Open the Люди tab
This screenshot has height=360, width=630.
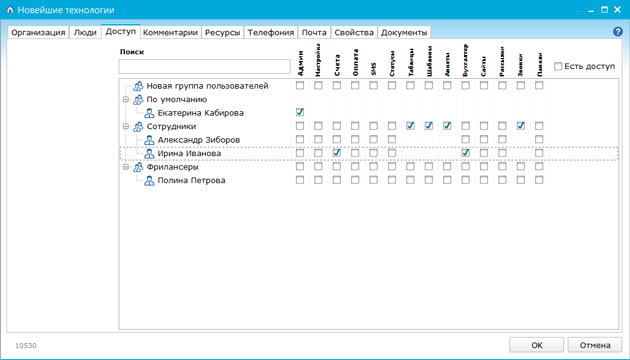(85, 33)
